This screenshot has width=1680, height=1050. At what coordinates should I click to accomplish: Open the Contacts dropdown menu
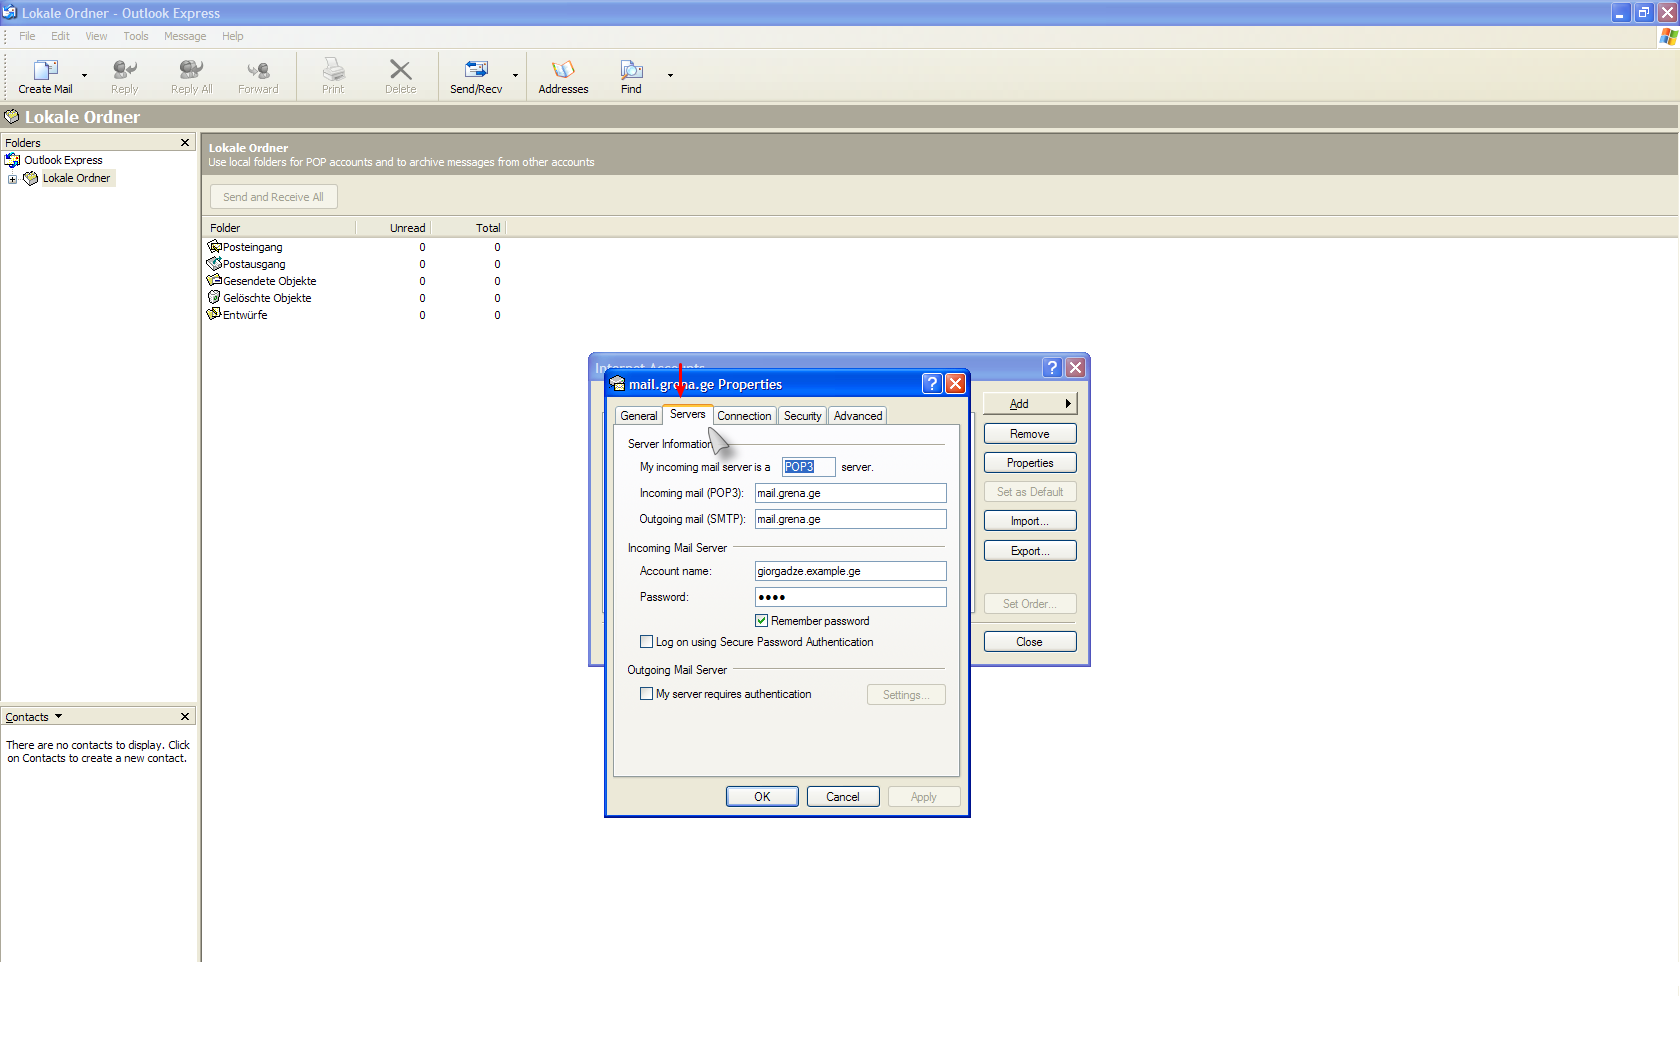pyautogui.click(x=58, y=717)
